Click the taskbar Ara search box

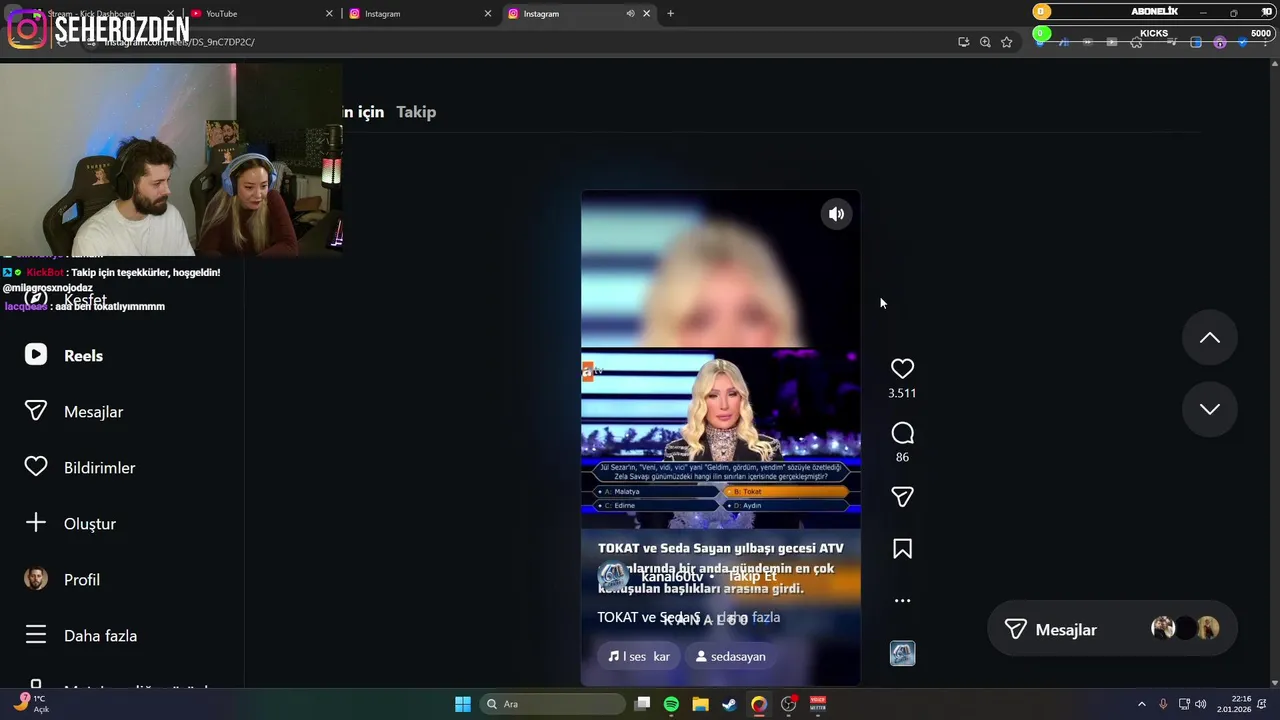click(x=552, y=704)
